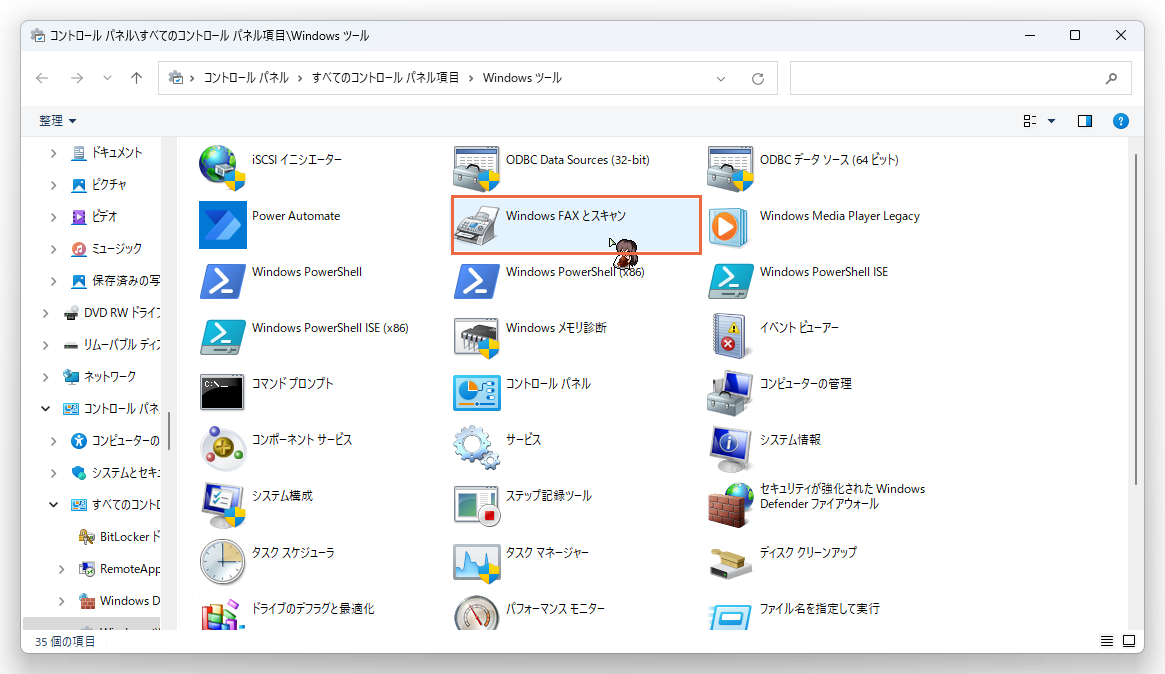The width and height of the screenshot is (1165, 674).
Task: Refresh the current folder view
Action: tap(758, 79)
